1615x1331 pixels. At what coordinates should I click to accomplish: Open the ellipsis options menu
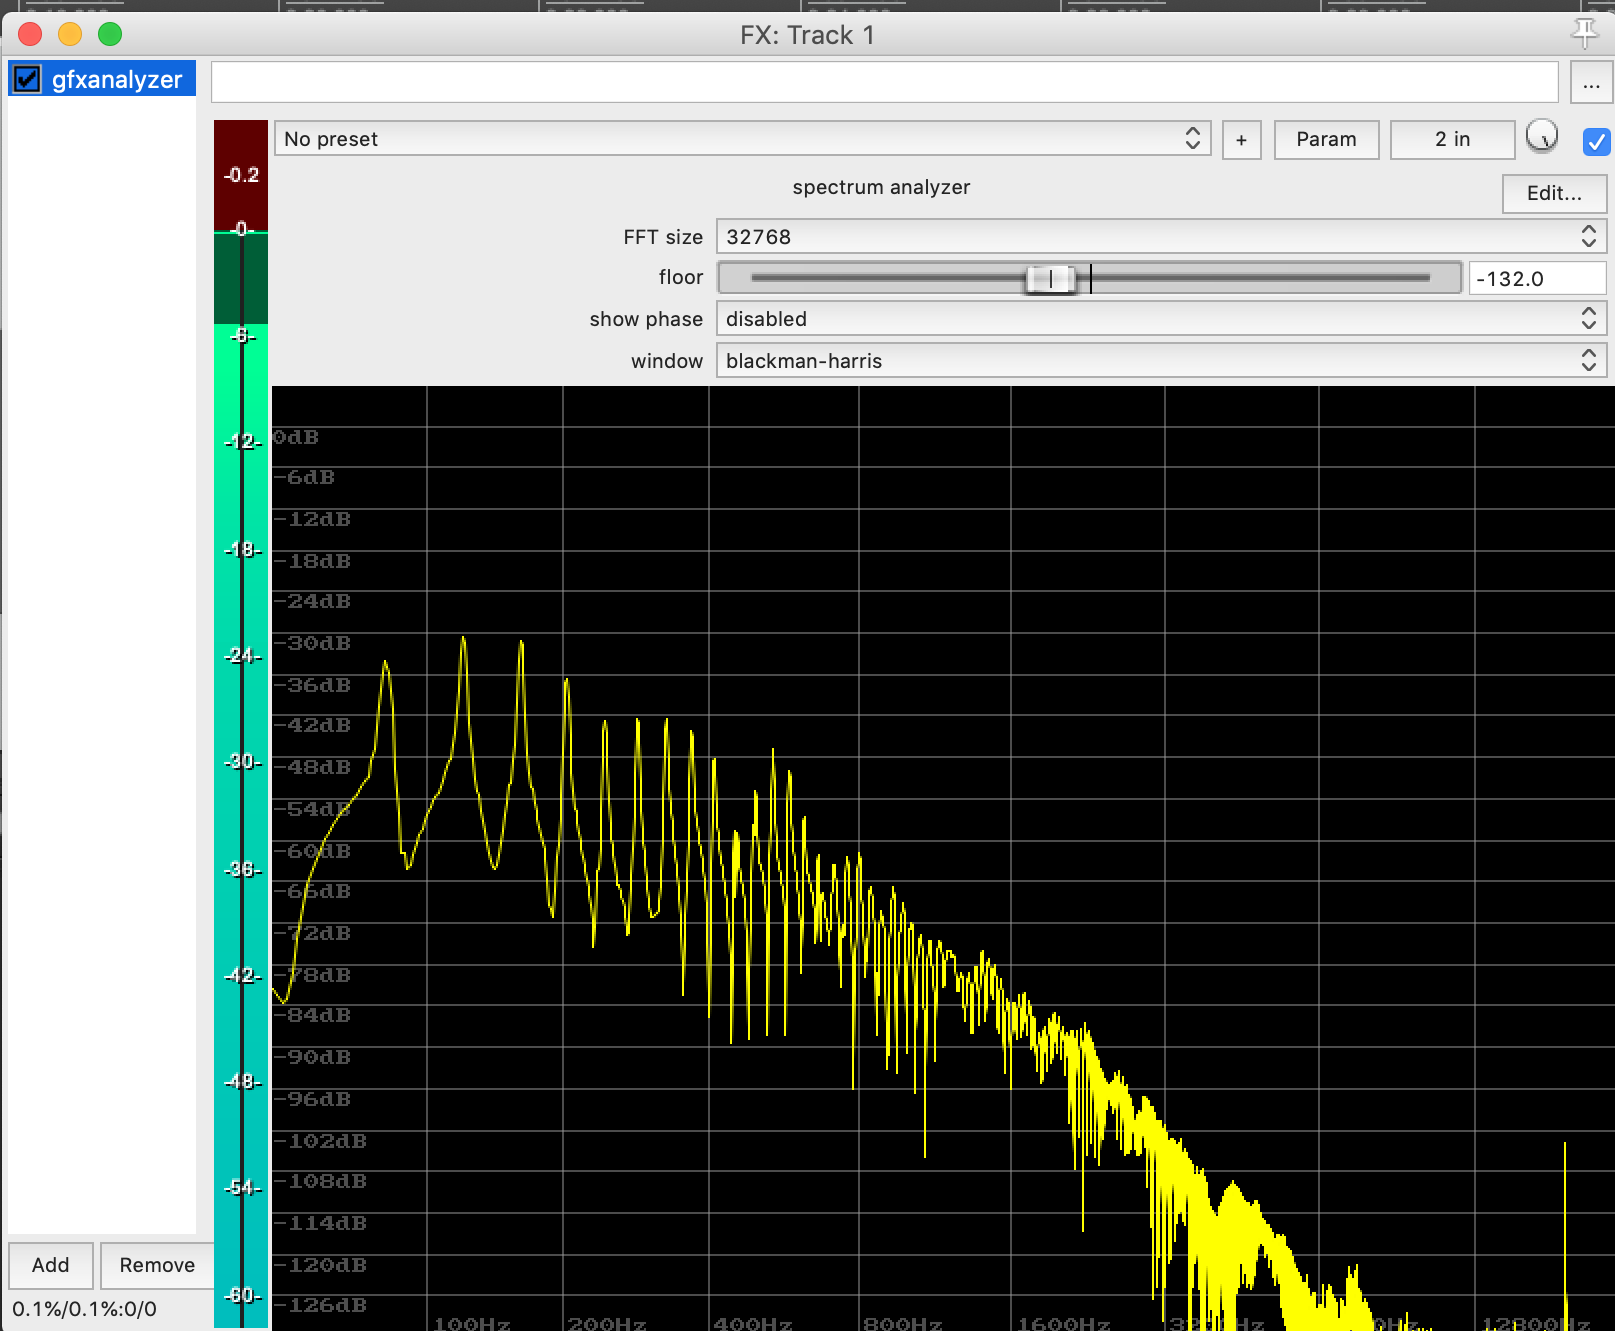(1591, 82)
